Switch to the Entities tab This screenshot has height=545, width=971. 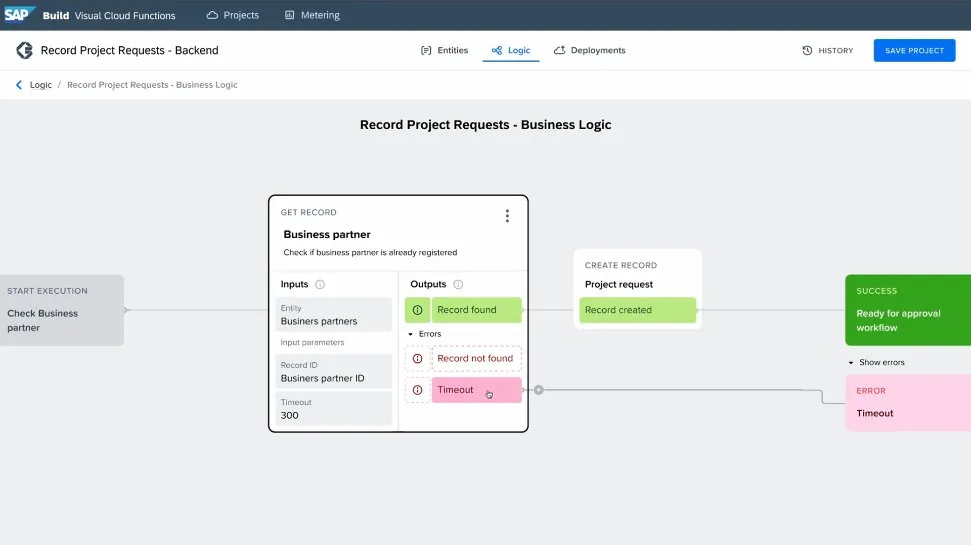444,50
